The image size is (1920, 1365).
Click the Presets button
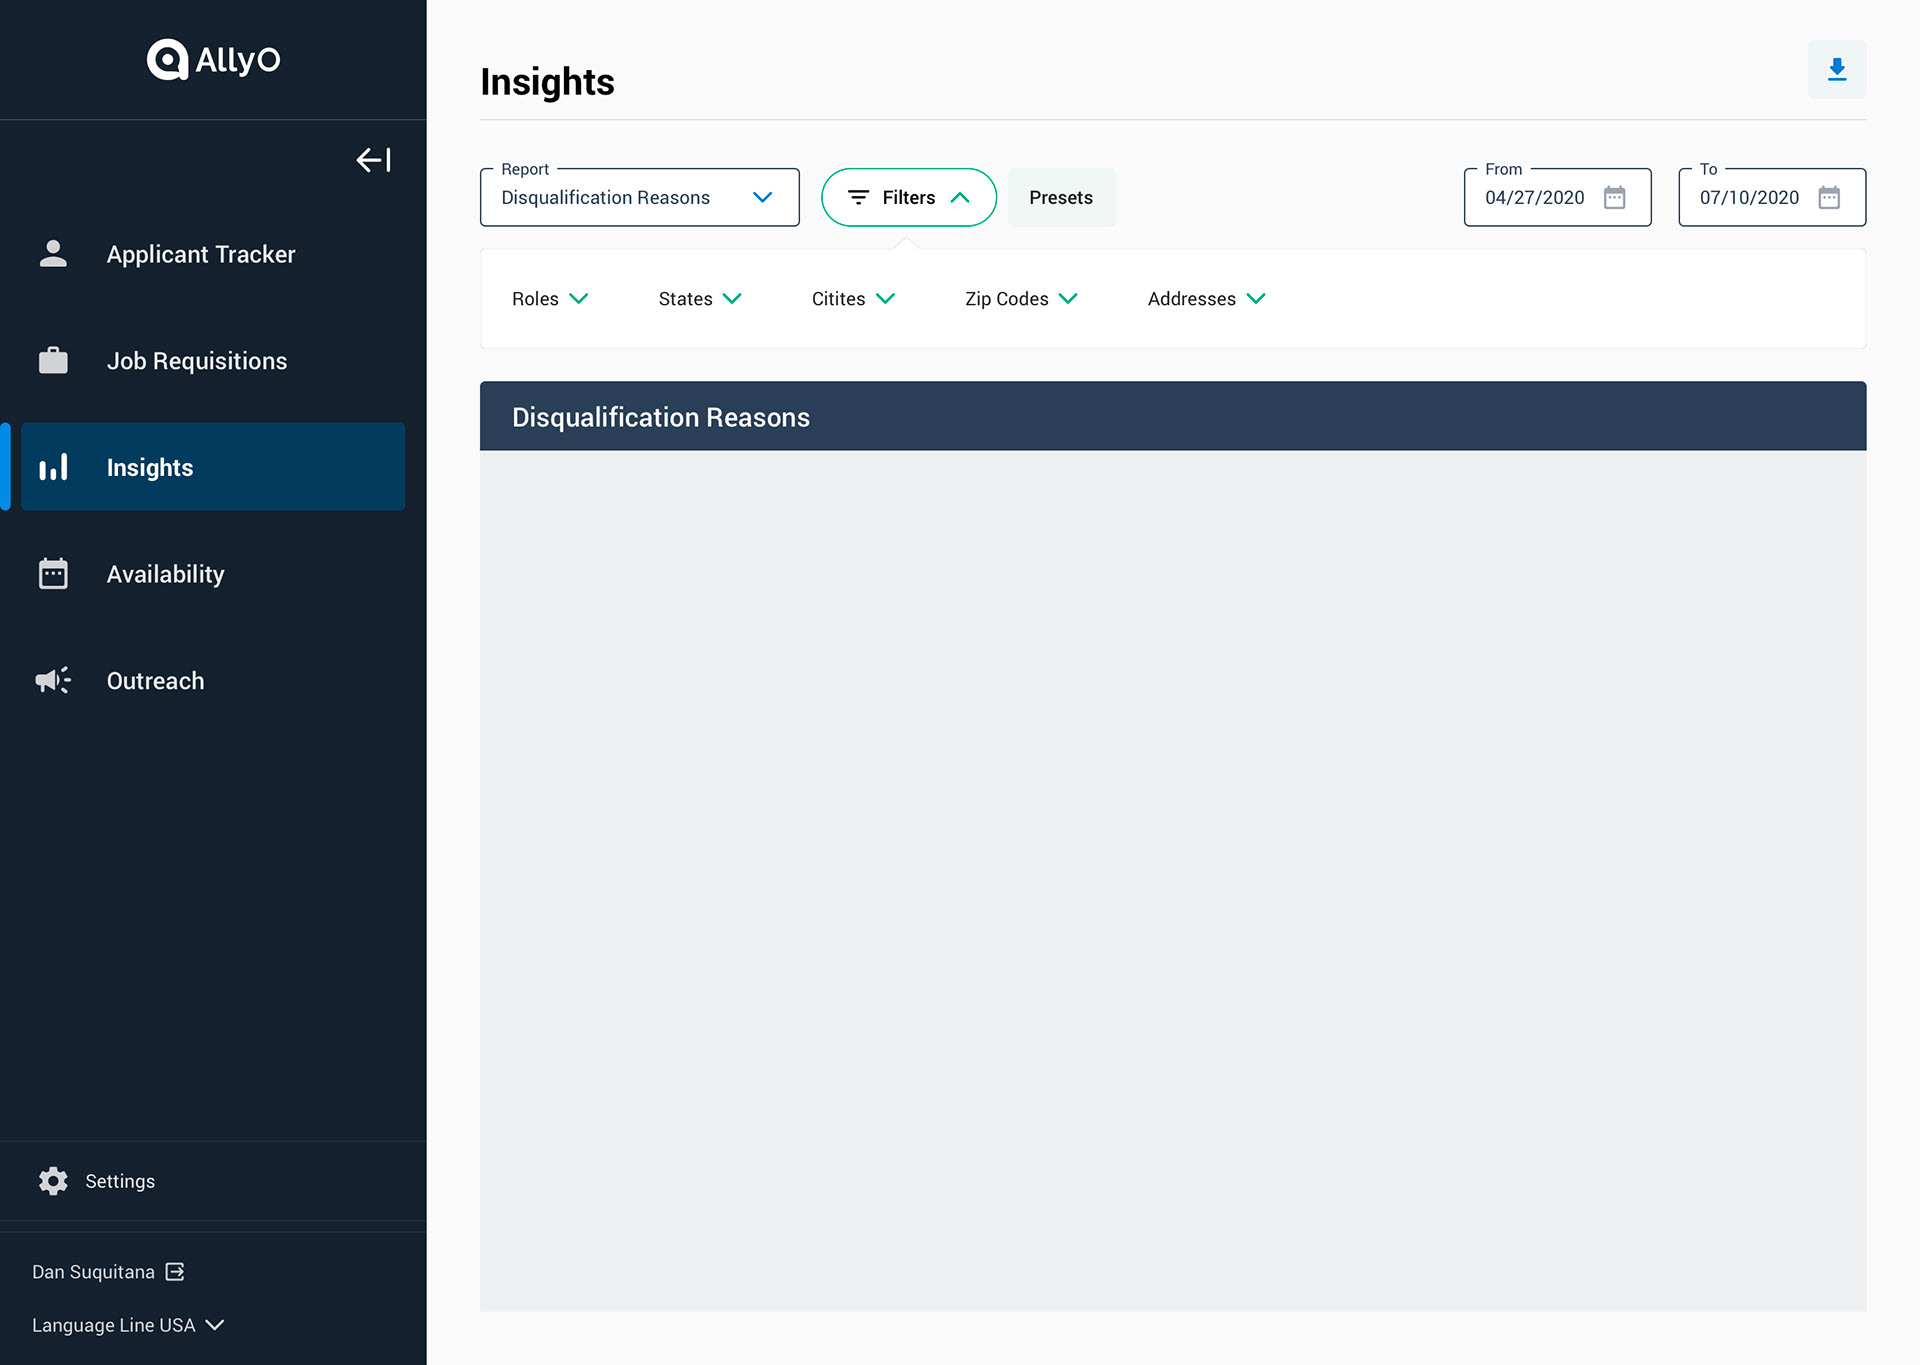[1061, 197]
